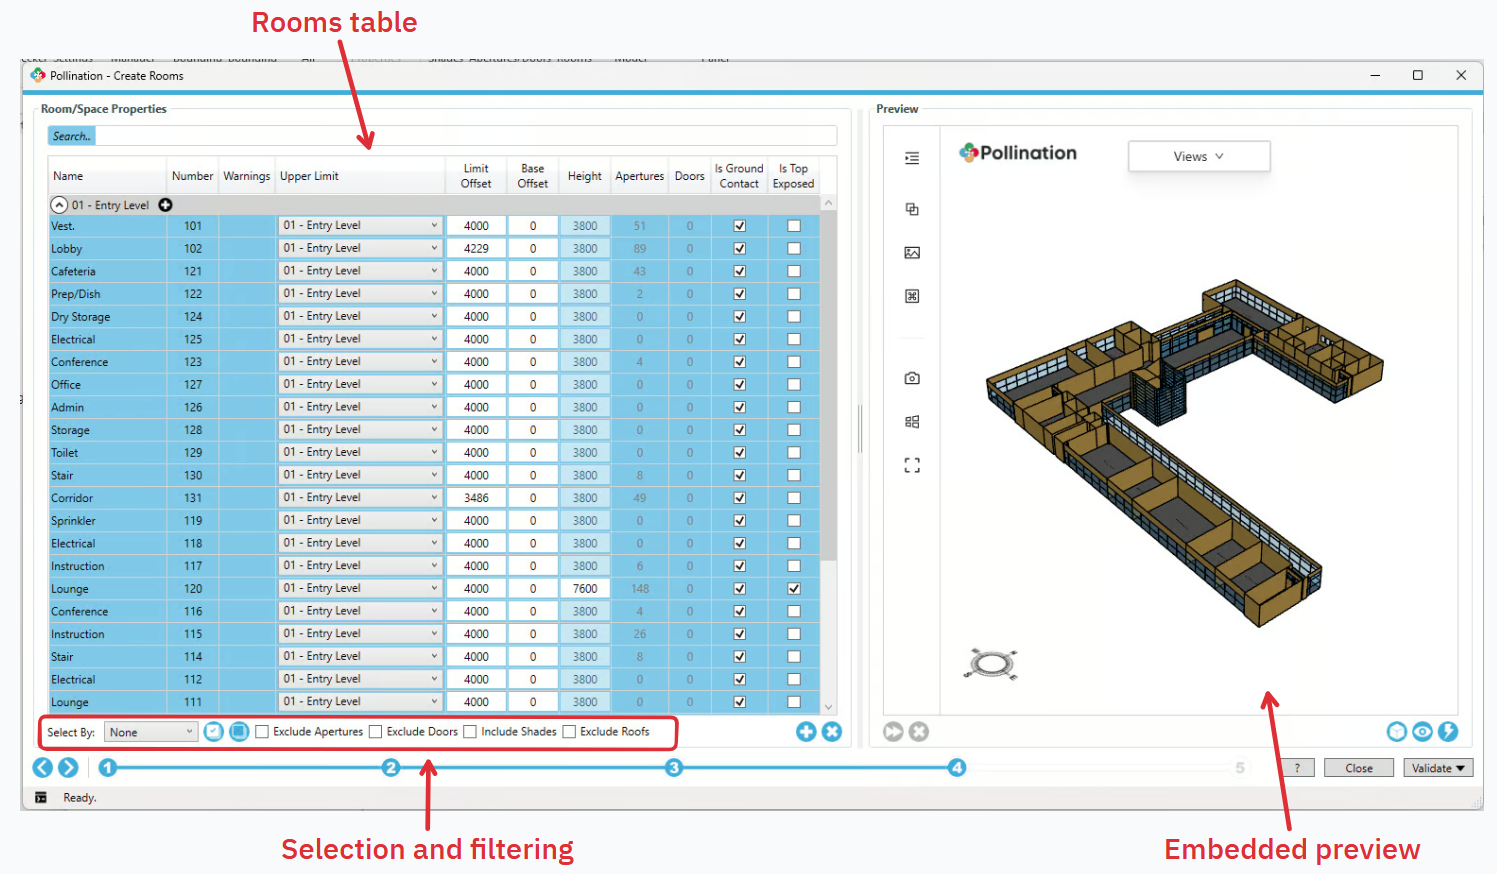Go to previous step with left arrow
Viewport: 1497px width, 874px height.
point(42,767)
